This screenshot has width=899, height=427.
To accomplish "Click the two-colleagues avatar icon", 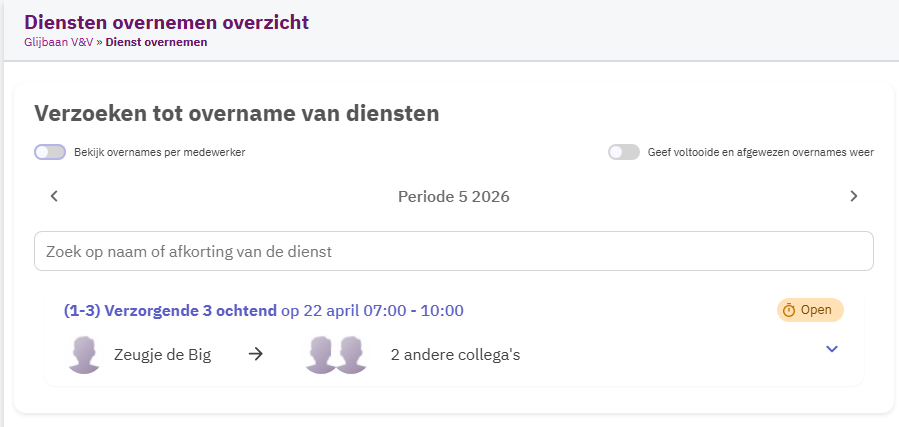I will [336, 355].
